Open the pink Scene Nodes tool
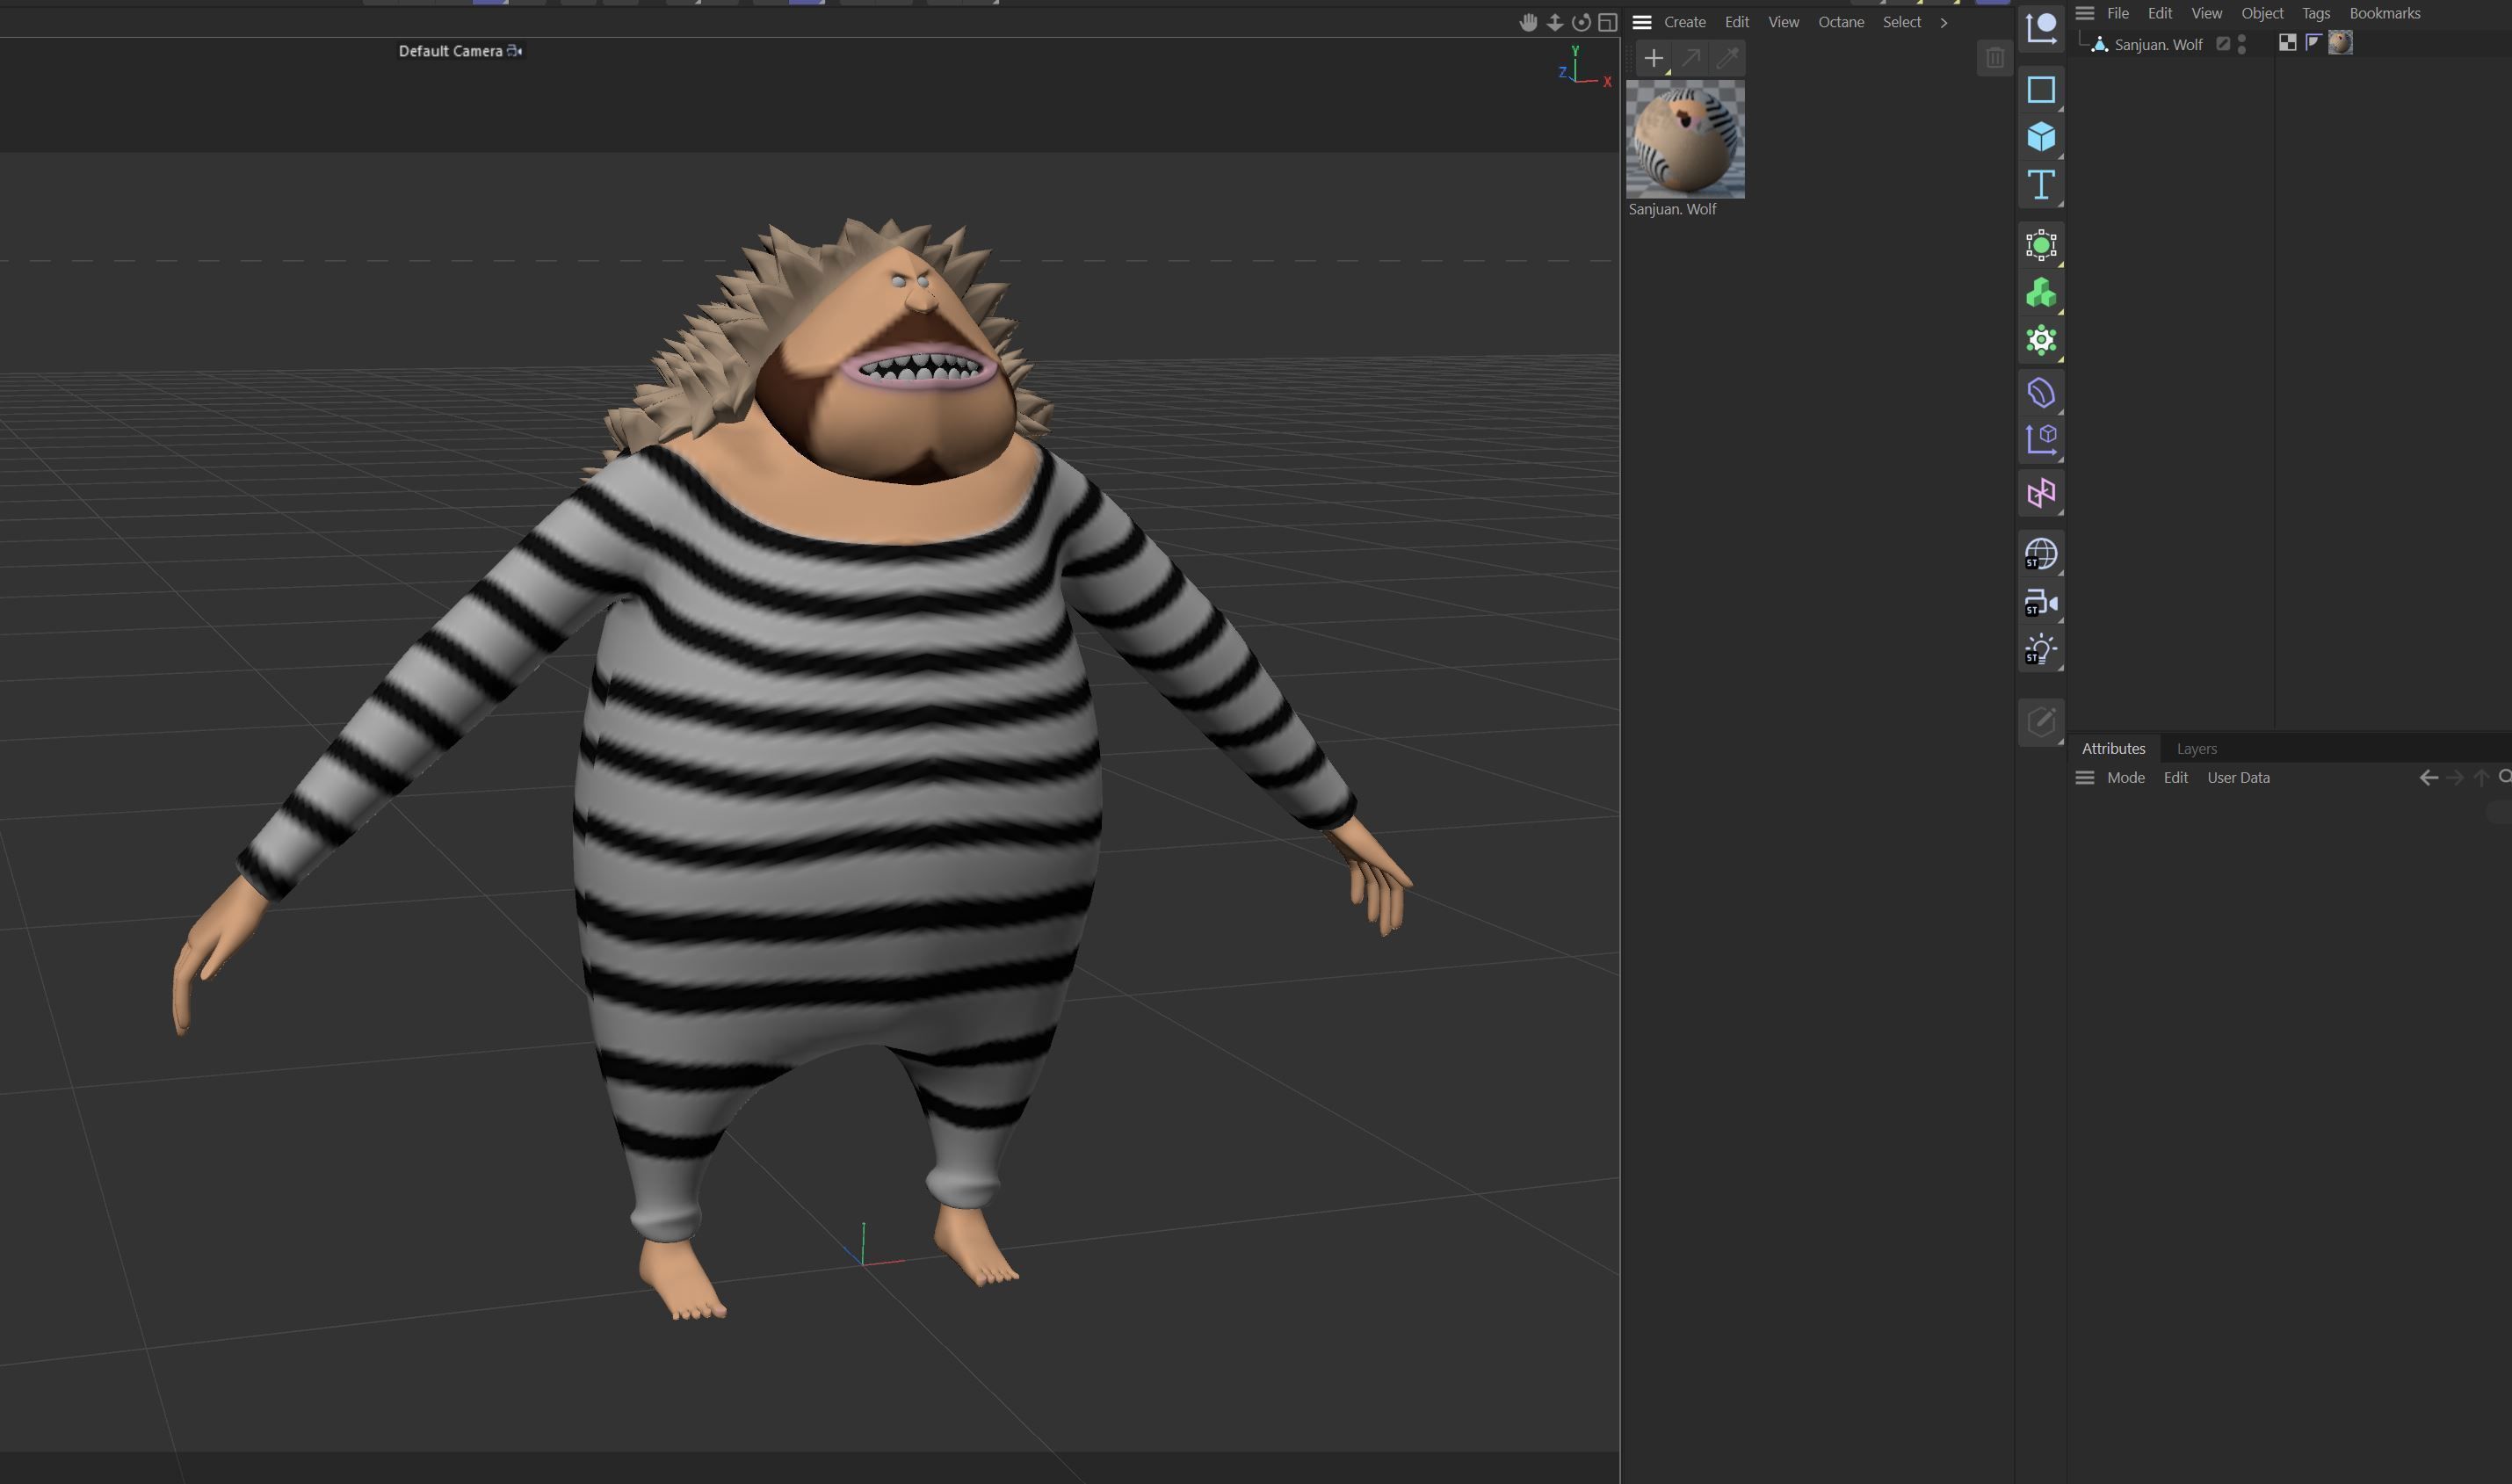 (x=2040, y=493)
